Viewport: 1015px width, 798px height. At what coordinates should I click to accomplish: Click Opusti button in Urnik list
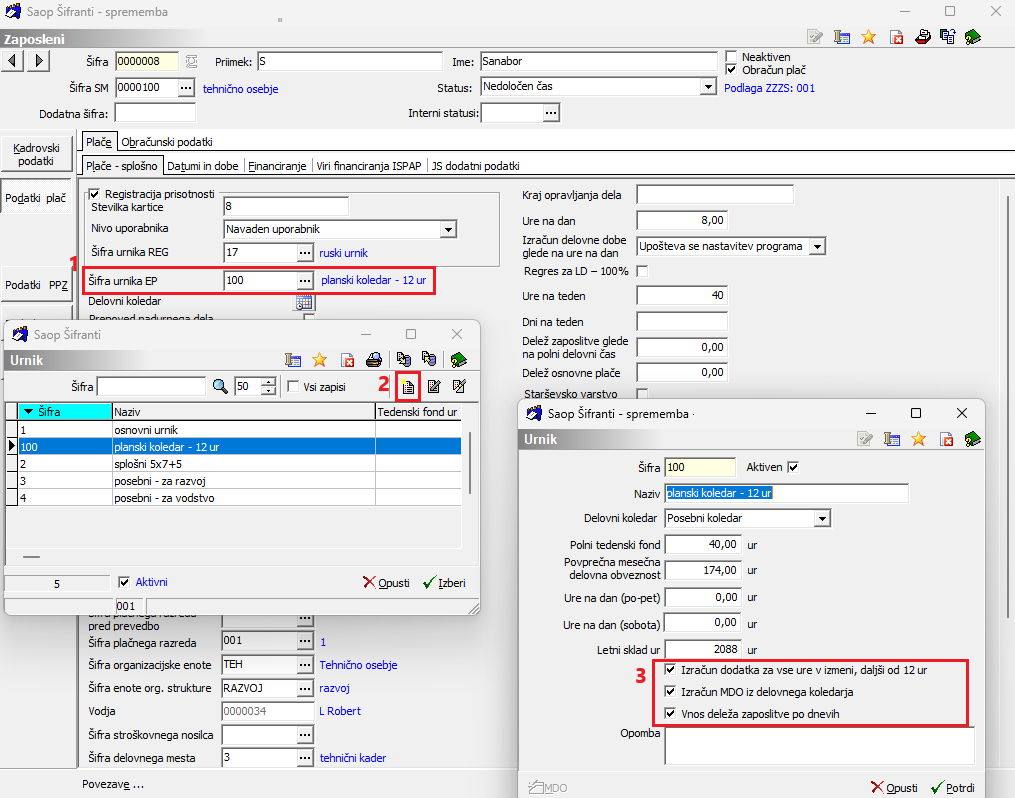386,582
